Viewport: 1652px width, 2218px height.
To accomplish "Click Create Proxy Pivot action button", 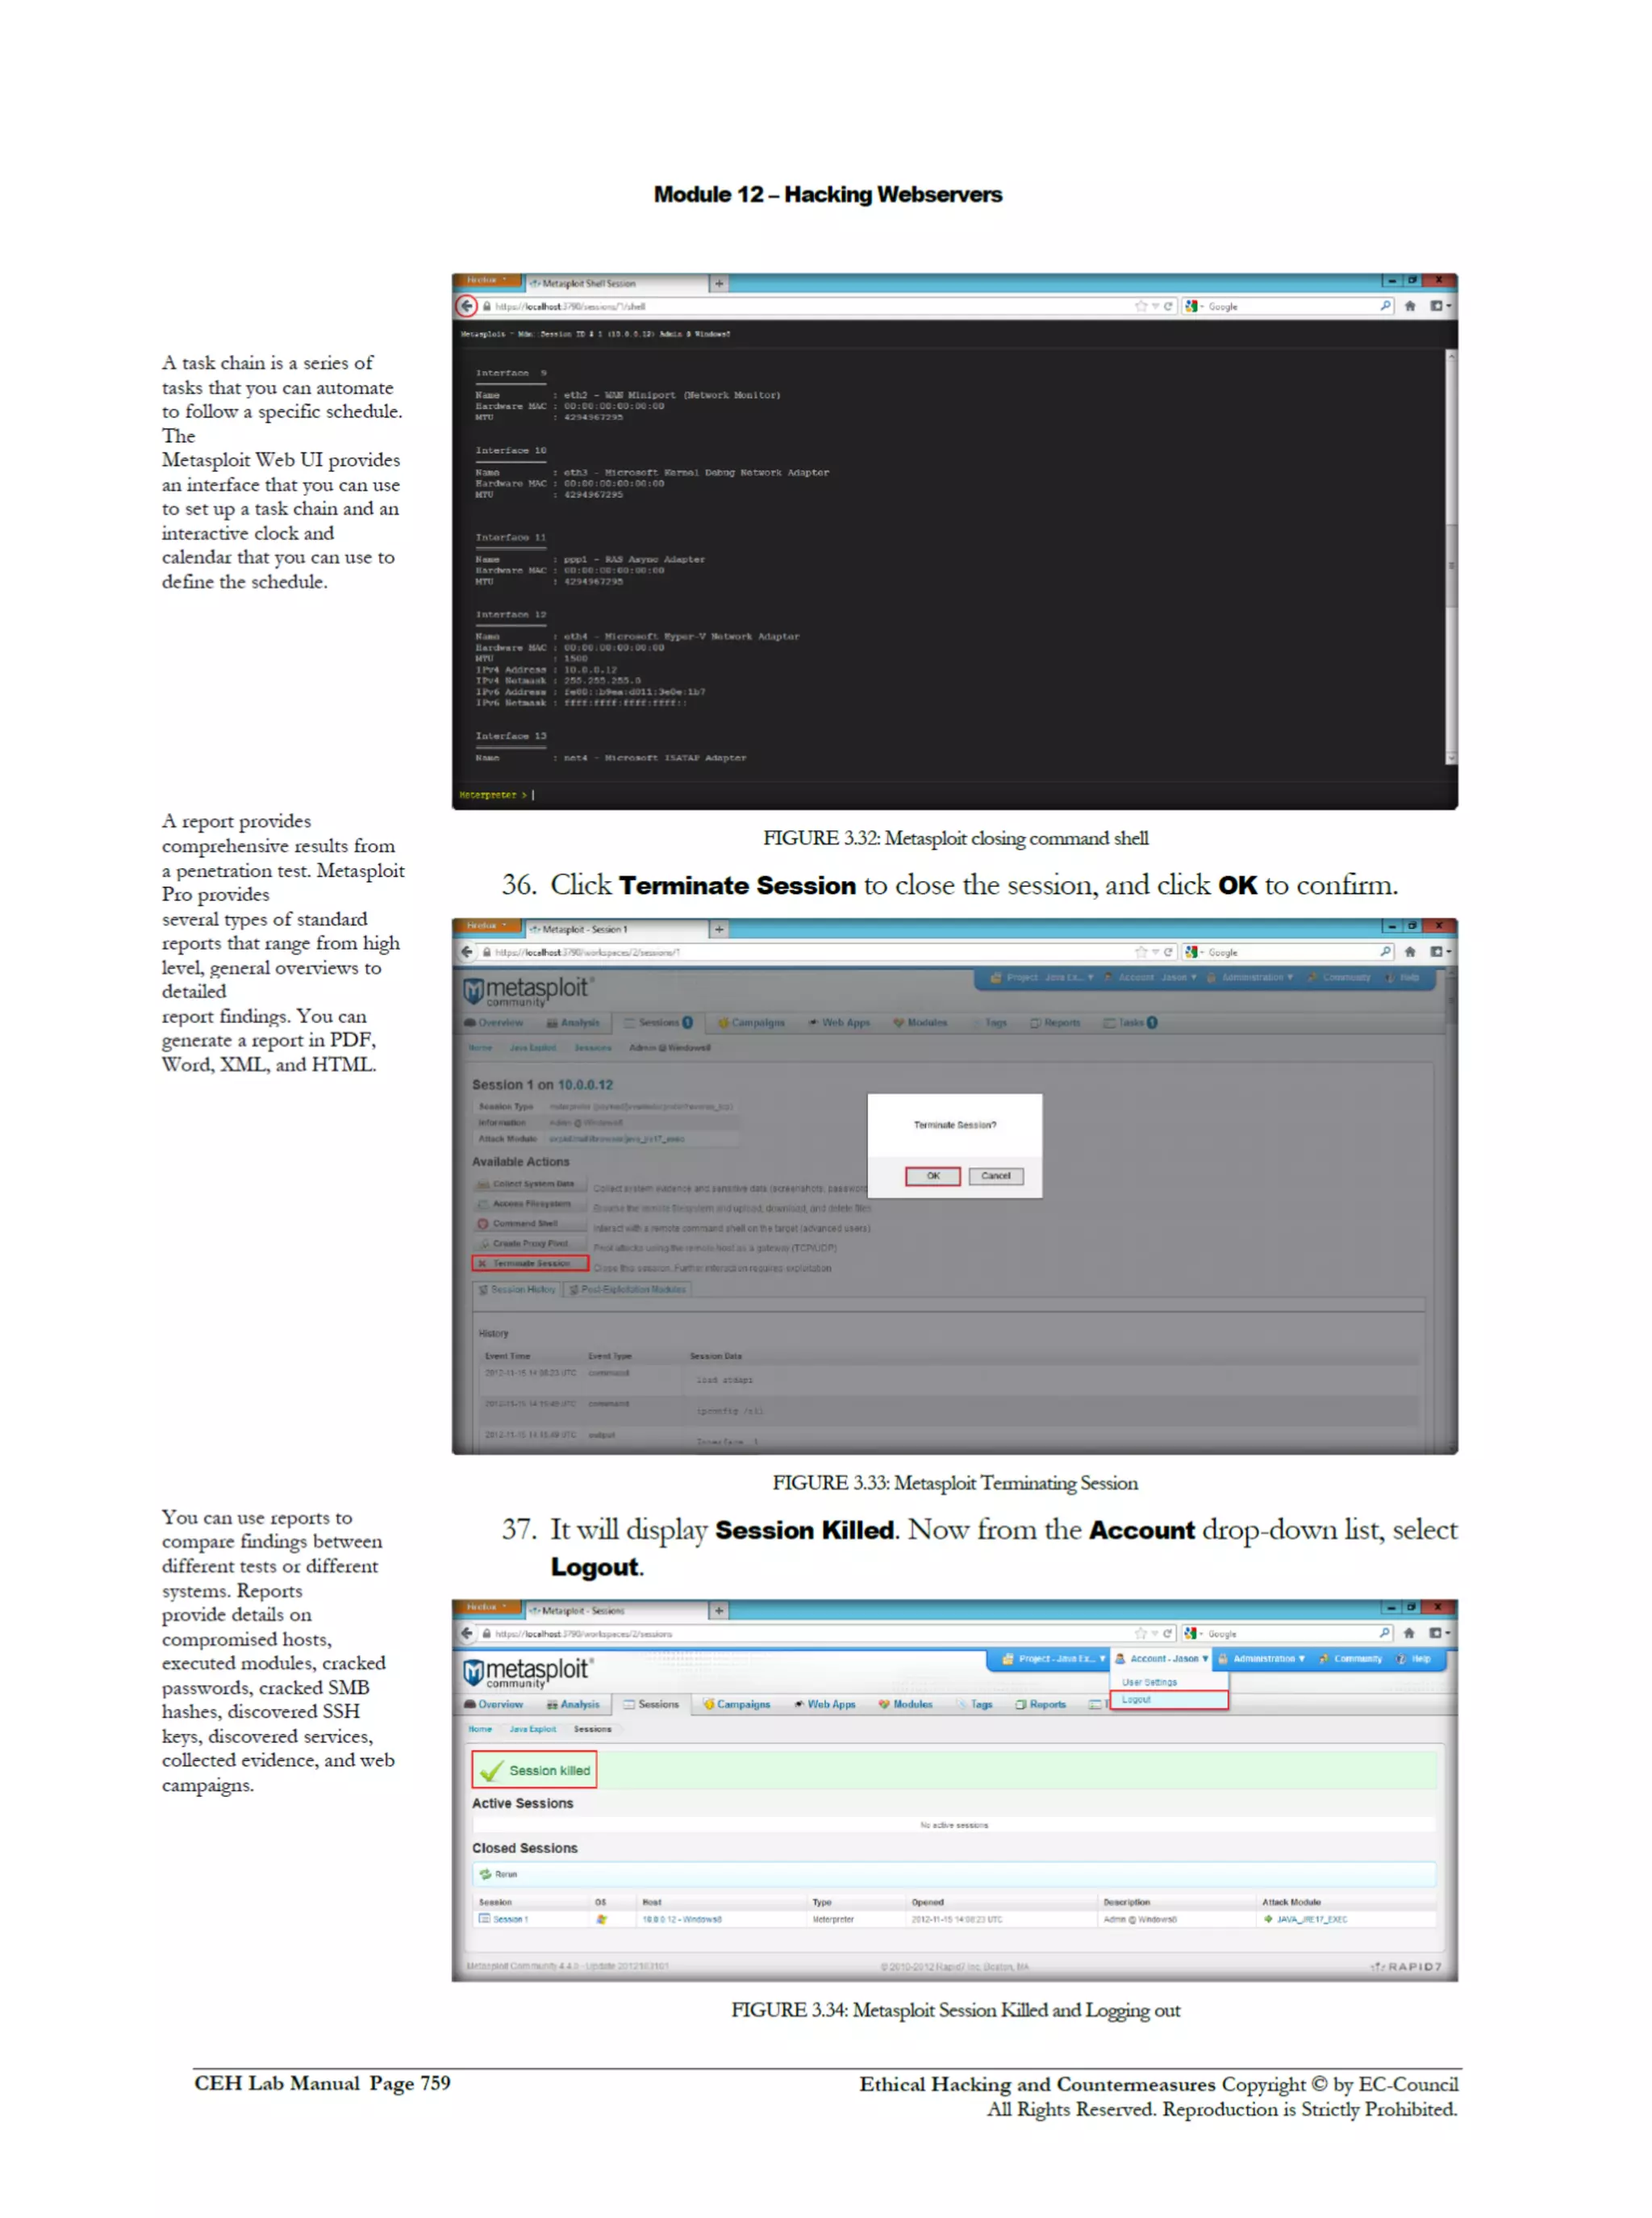I will tap(530, 1243).
